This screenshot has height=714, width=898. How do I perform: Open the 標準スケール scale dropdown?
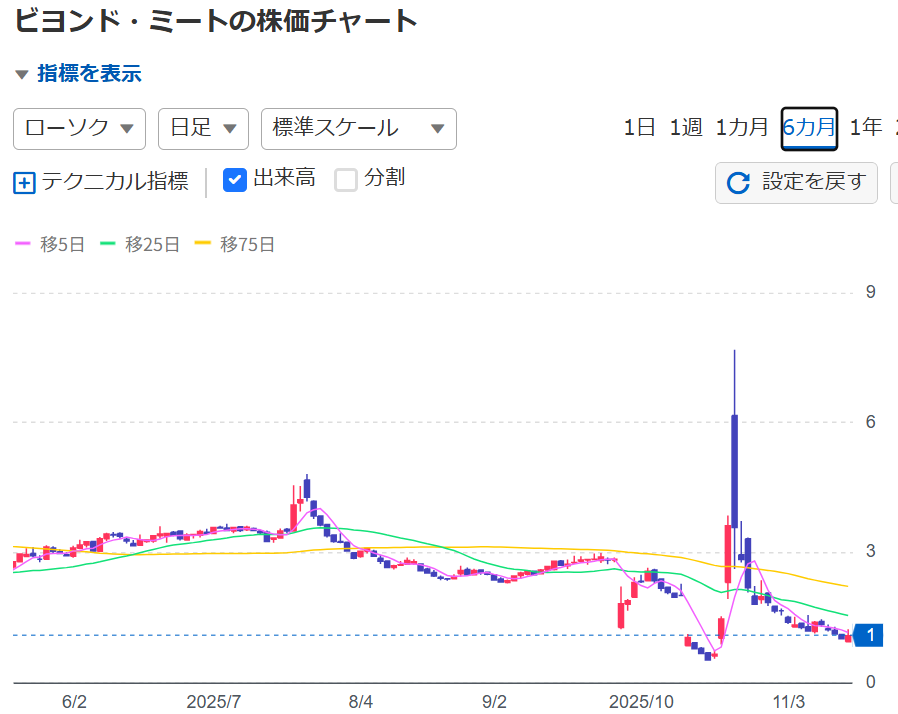click(358, 128)
